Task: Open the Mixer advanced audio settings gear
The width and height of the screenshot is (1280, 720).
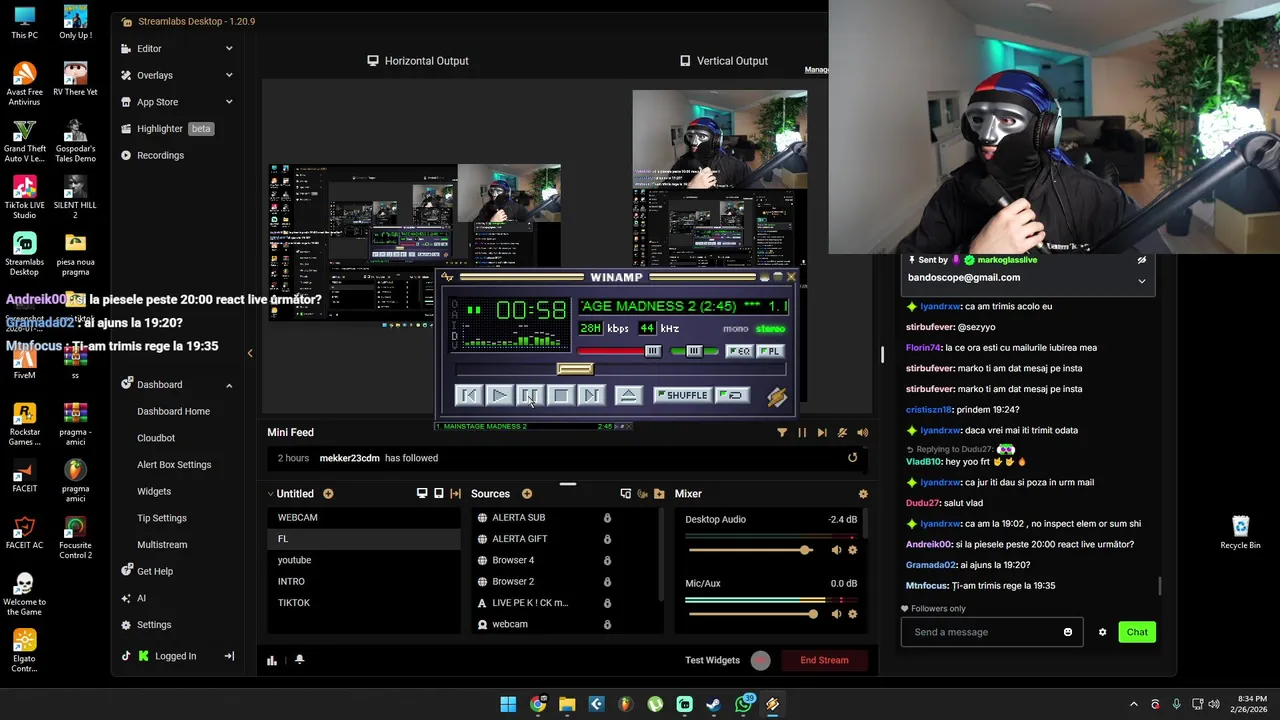Action: [863, 494]
